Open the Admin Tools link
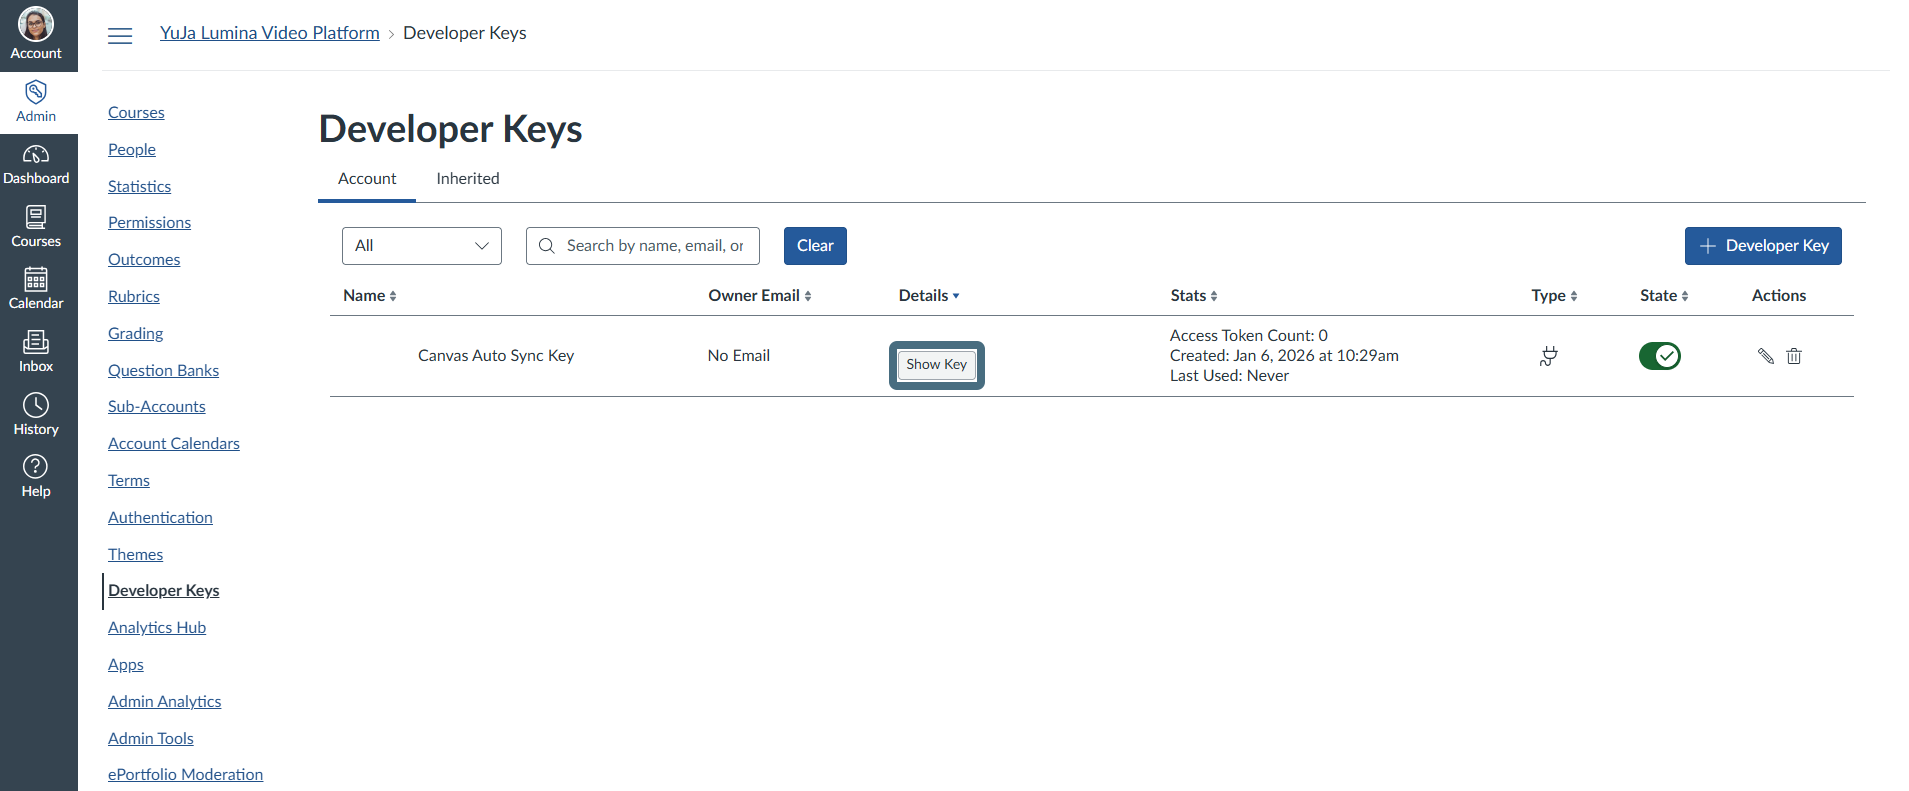Image resolution: width=1909 pixels, height=791 pixels. tap(151, 739)
